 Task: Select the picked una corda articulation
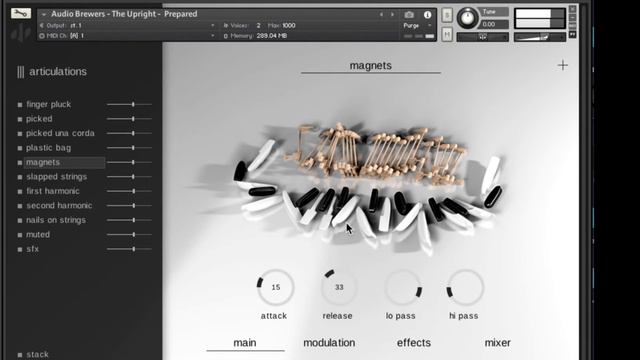[x=60, y=133]
